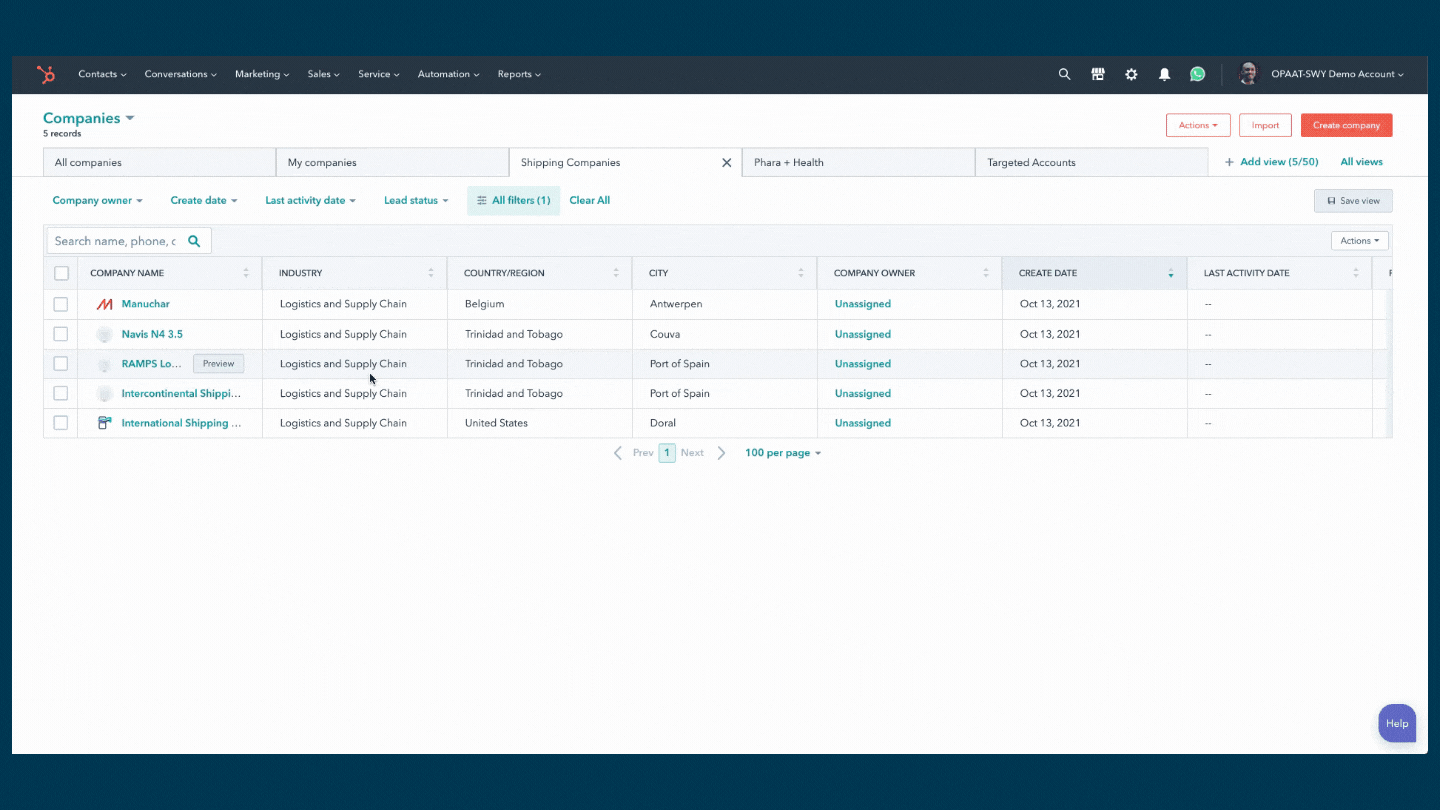
Task: Open the Help widget
Action: point(1397,723)
